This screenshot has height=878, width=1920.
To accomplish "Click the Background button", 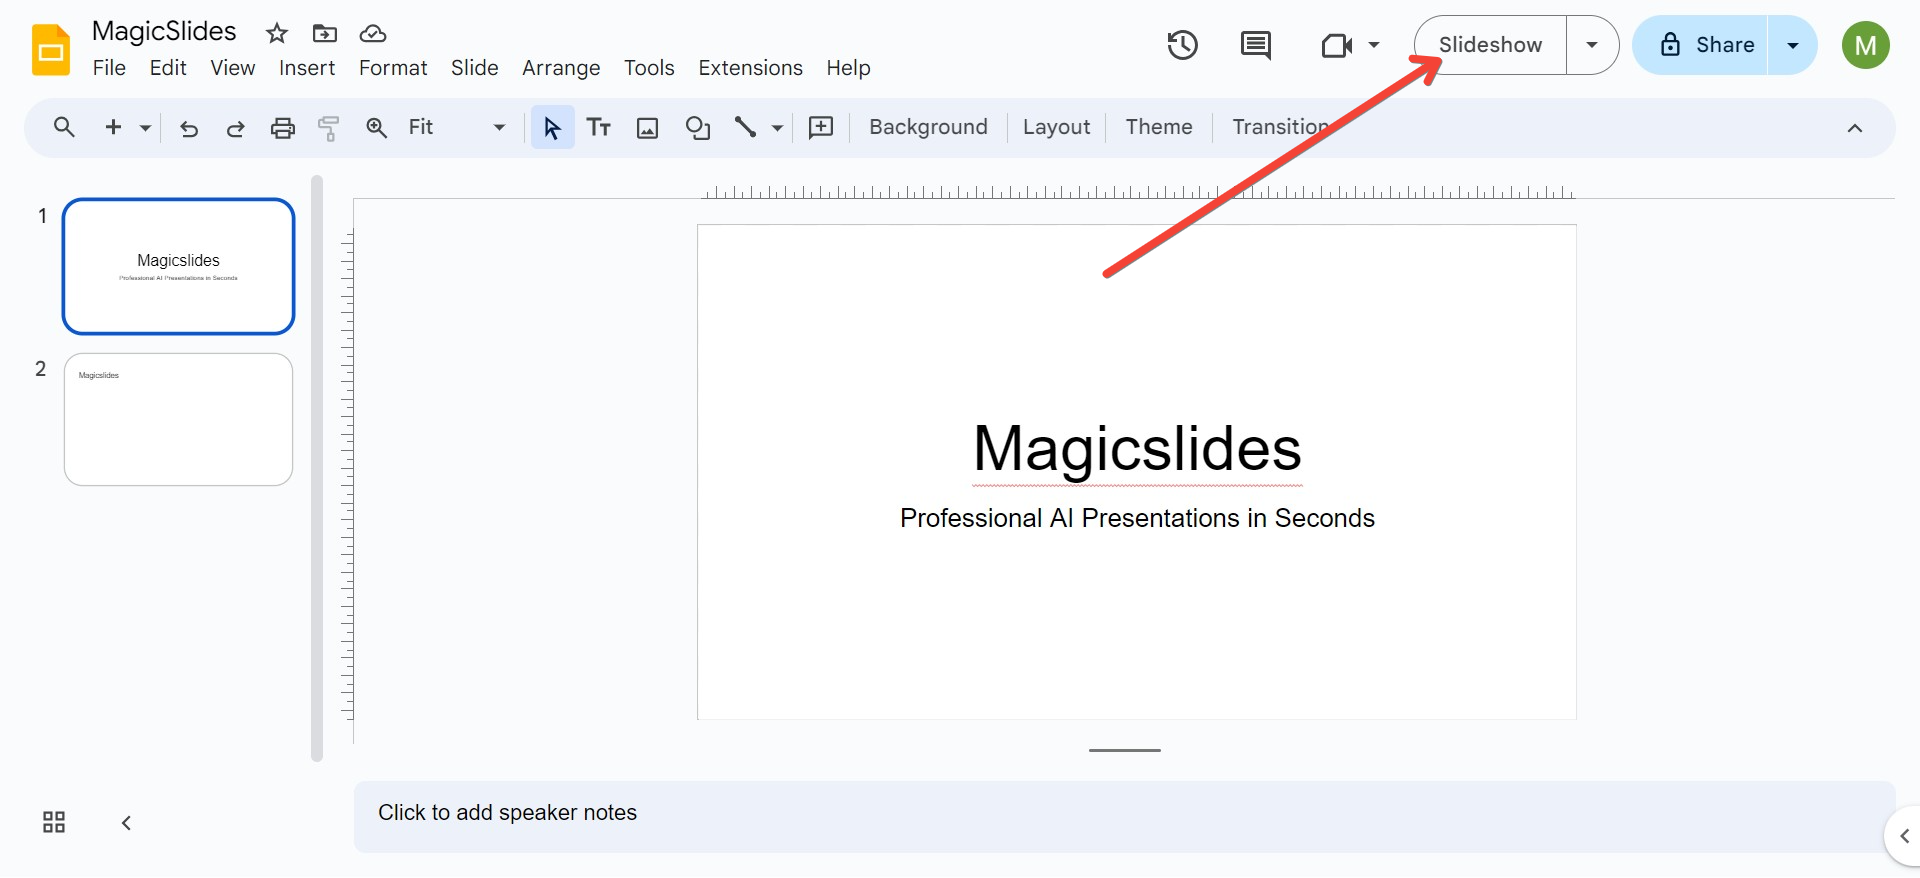I will pos(928,128).
